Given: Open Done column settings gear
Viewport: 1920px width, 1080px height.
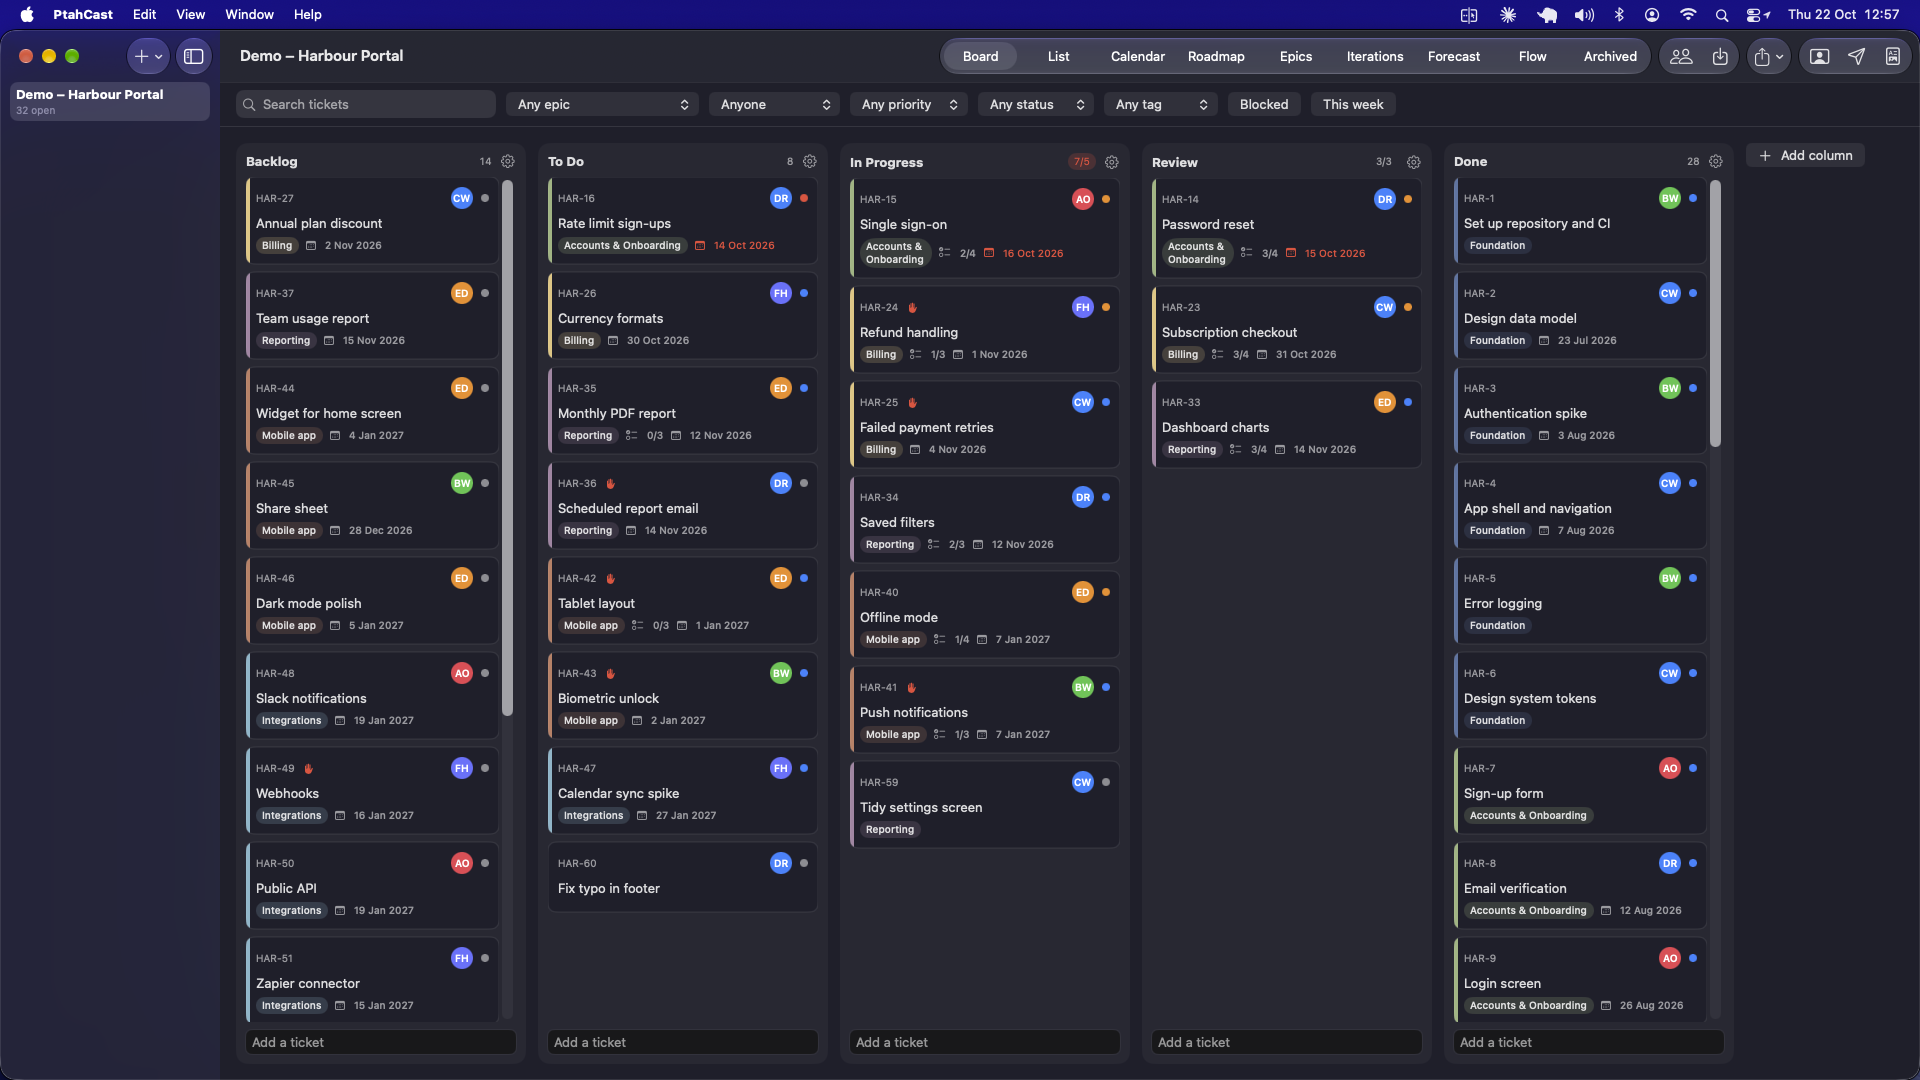Looking at the screenshot, I should (x=1716, y=161).
